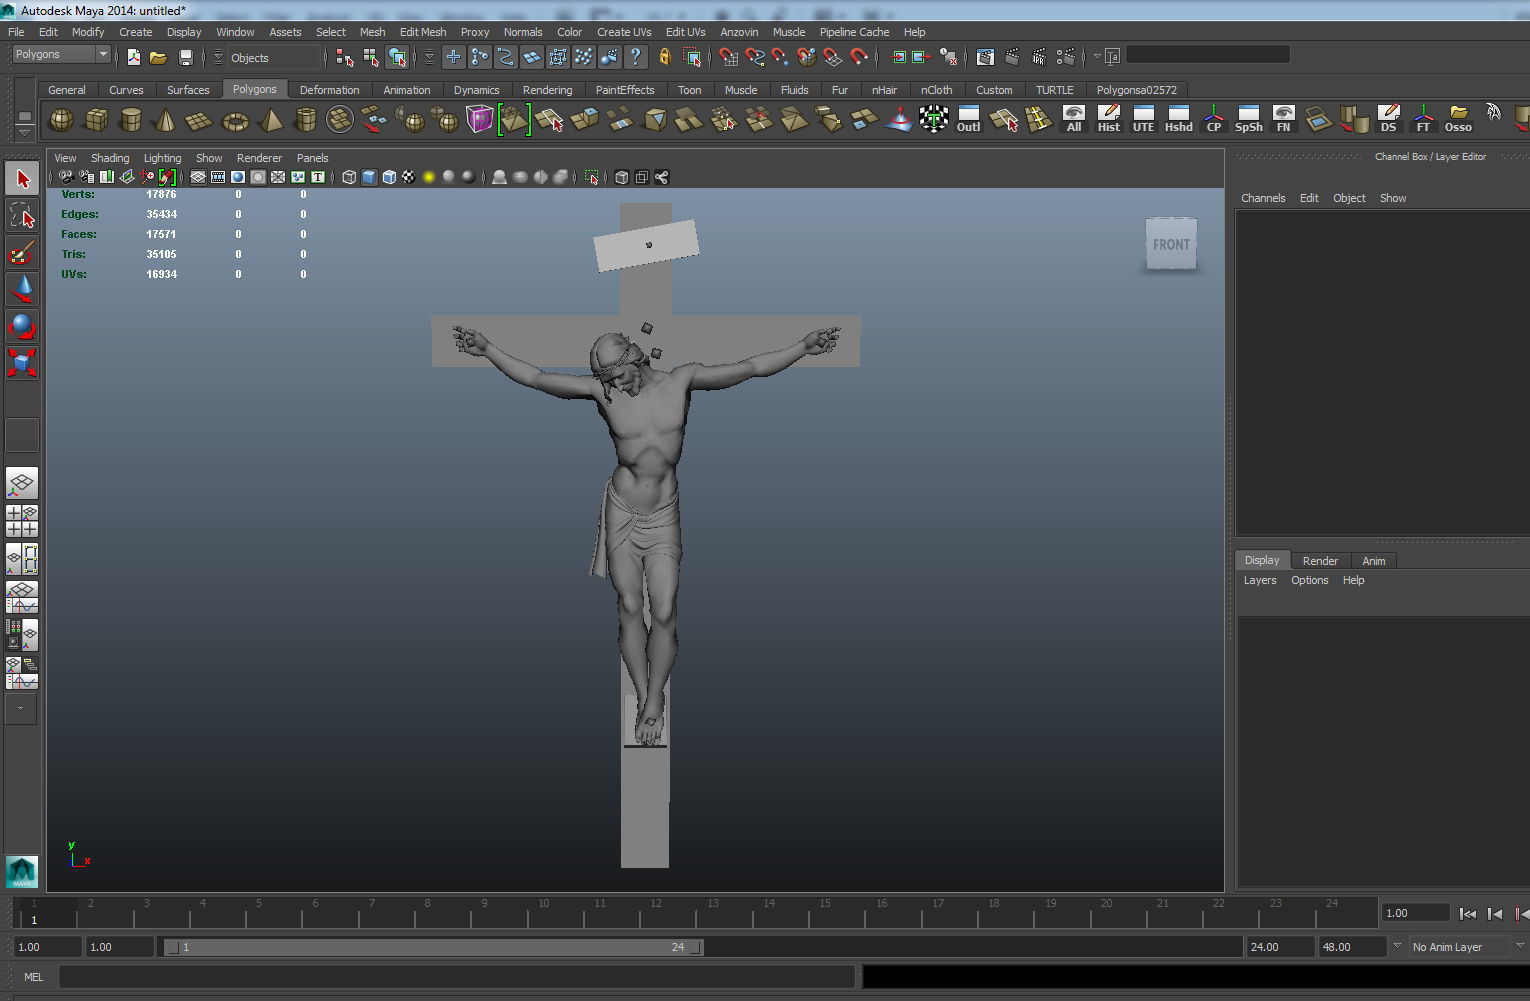Pick the Move tool in the toolbox
Image resolution: width=1530 pixels, height=1001 pixels.
point(22,289)
